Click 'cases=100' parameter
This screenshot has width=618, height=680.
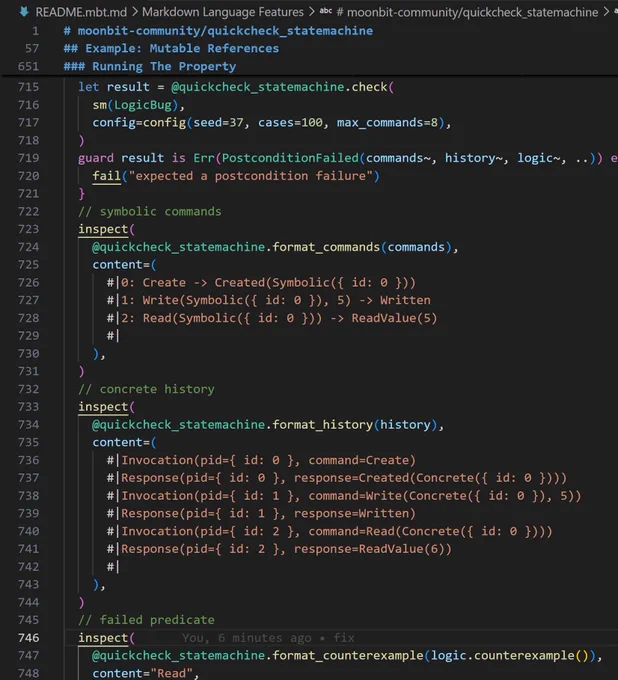point(290,123)
